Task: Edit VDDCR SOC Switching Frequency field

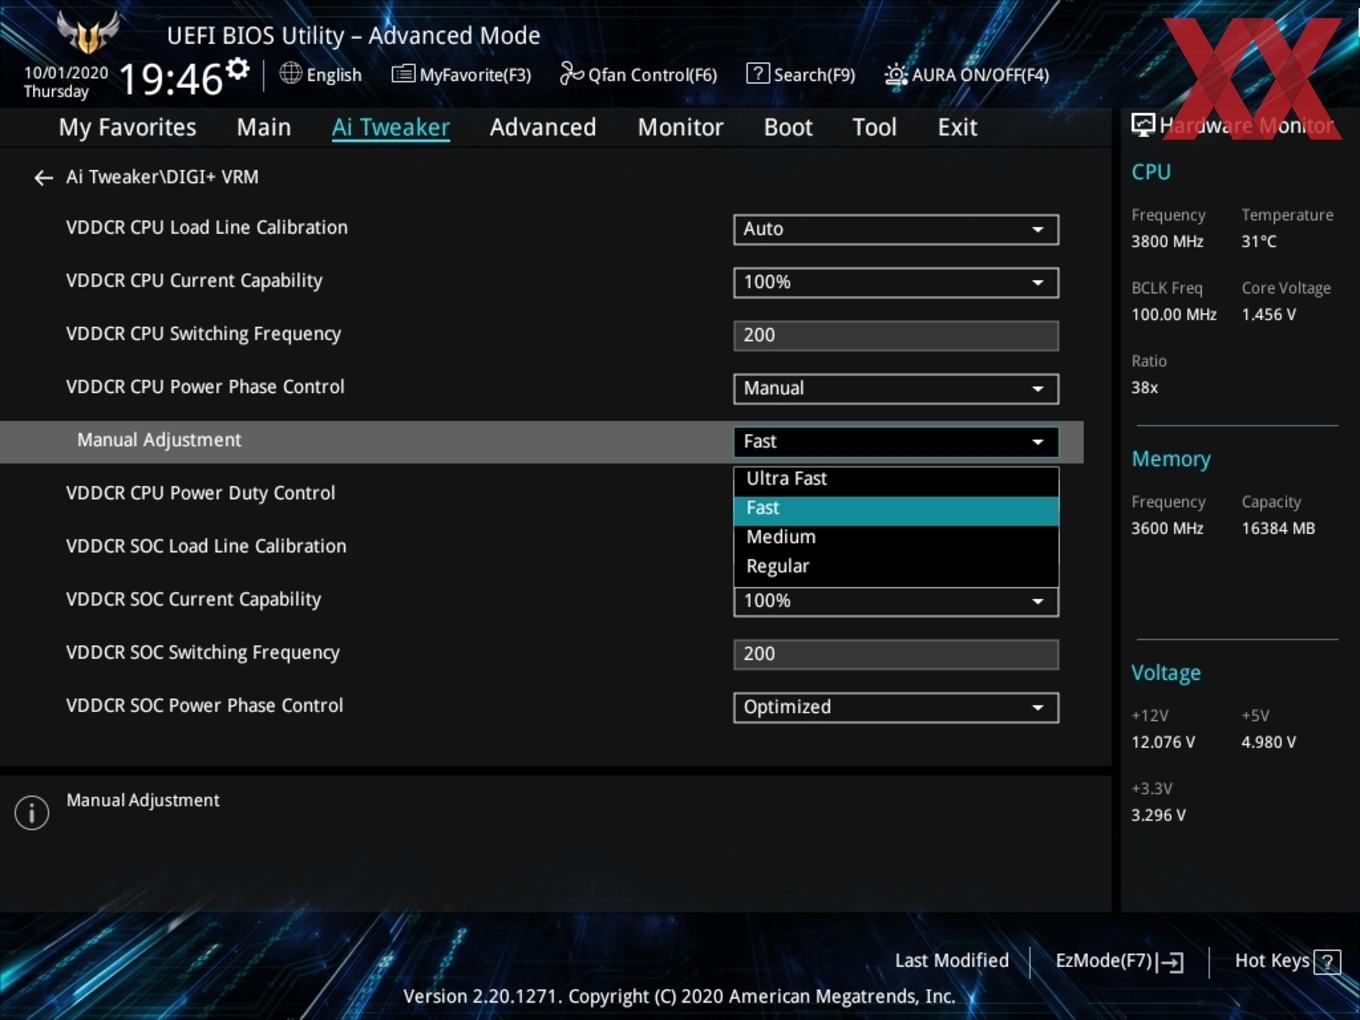Action: tap(896, 654)
